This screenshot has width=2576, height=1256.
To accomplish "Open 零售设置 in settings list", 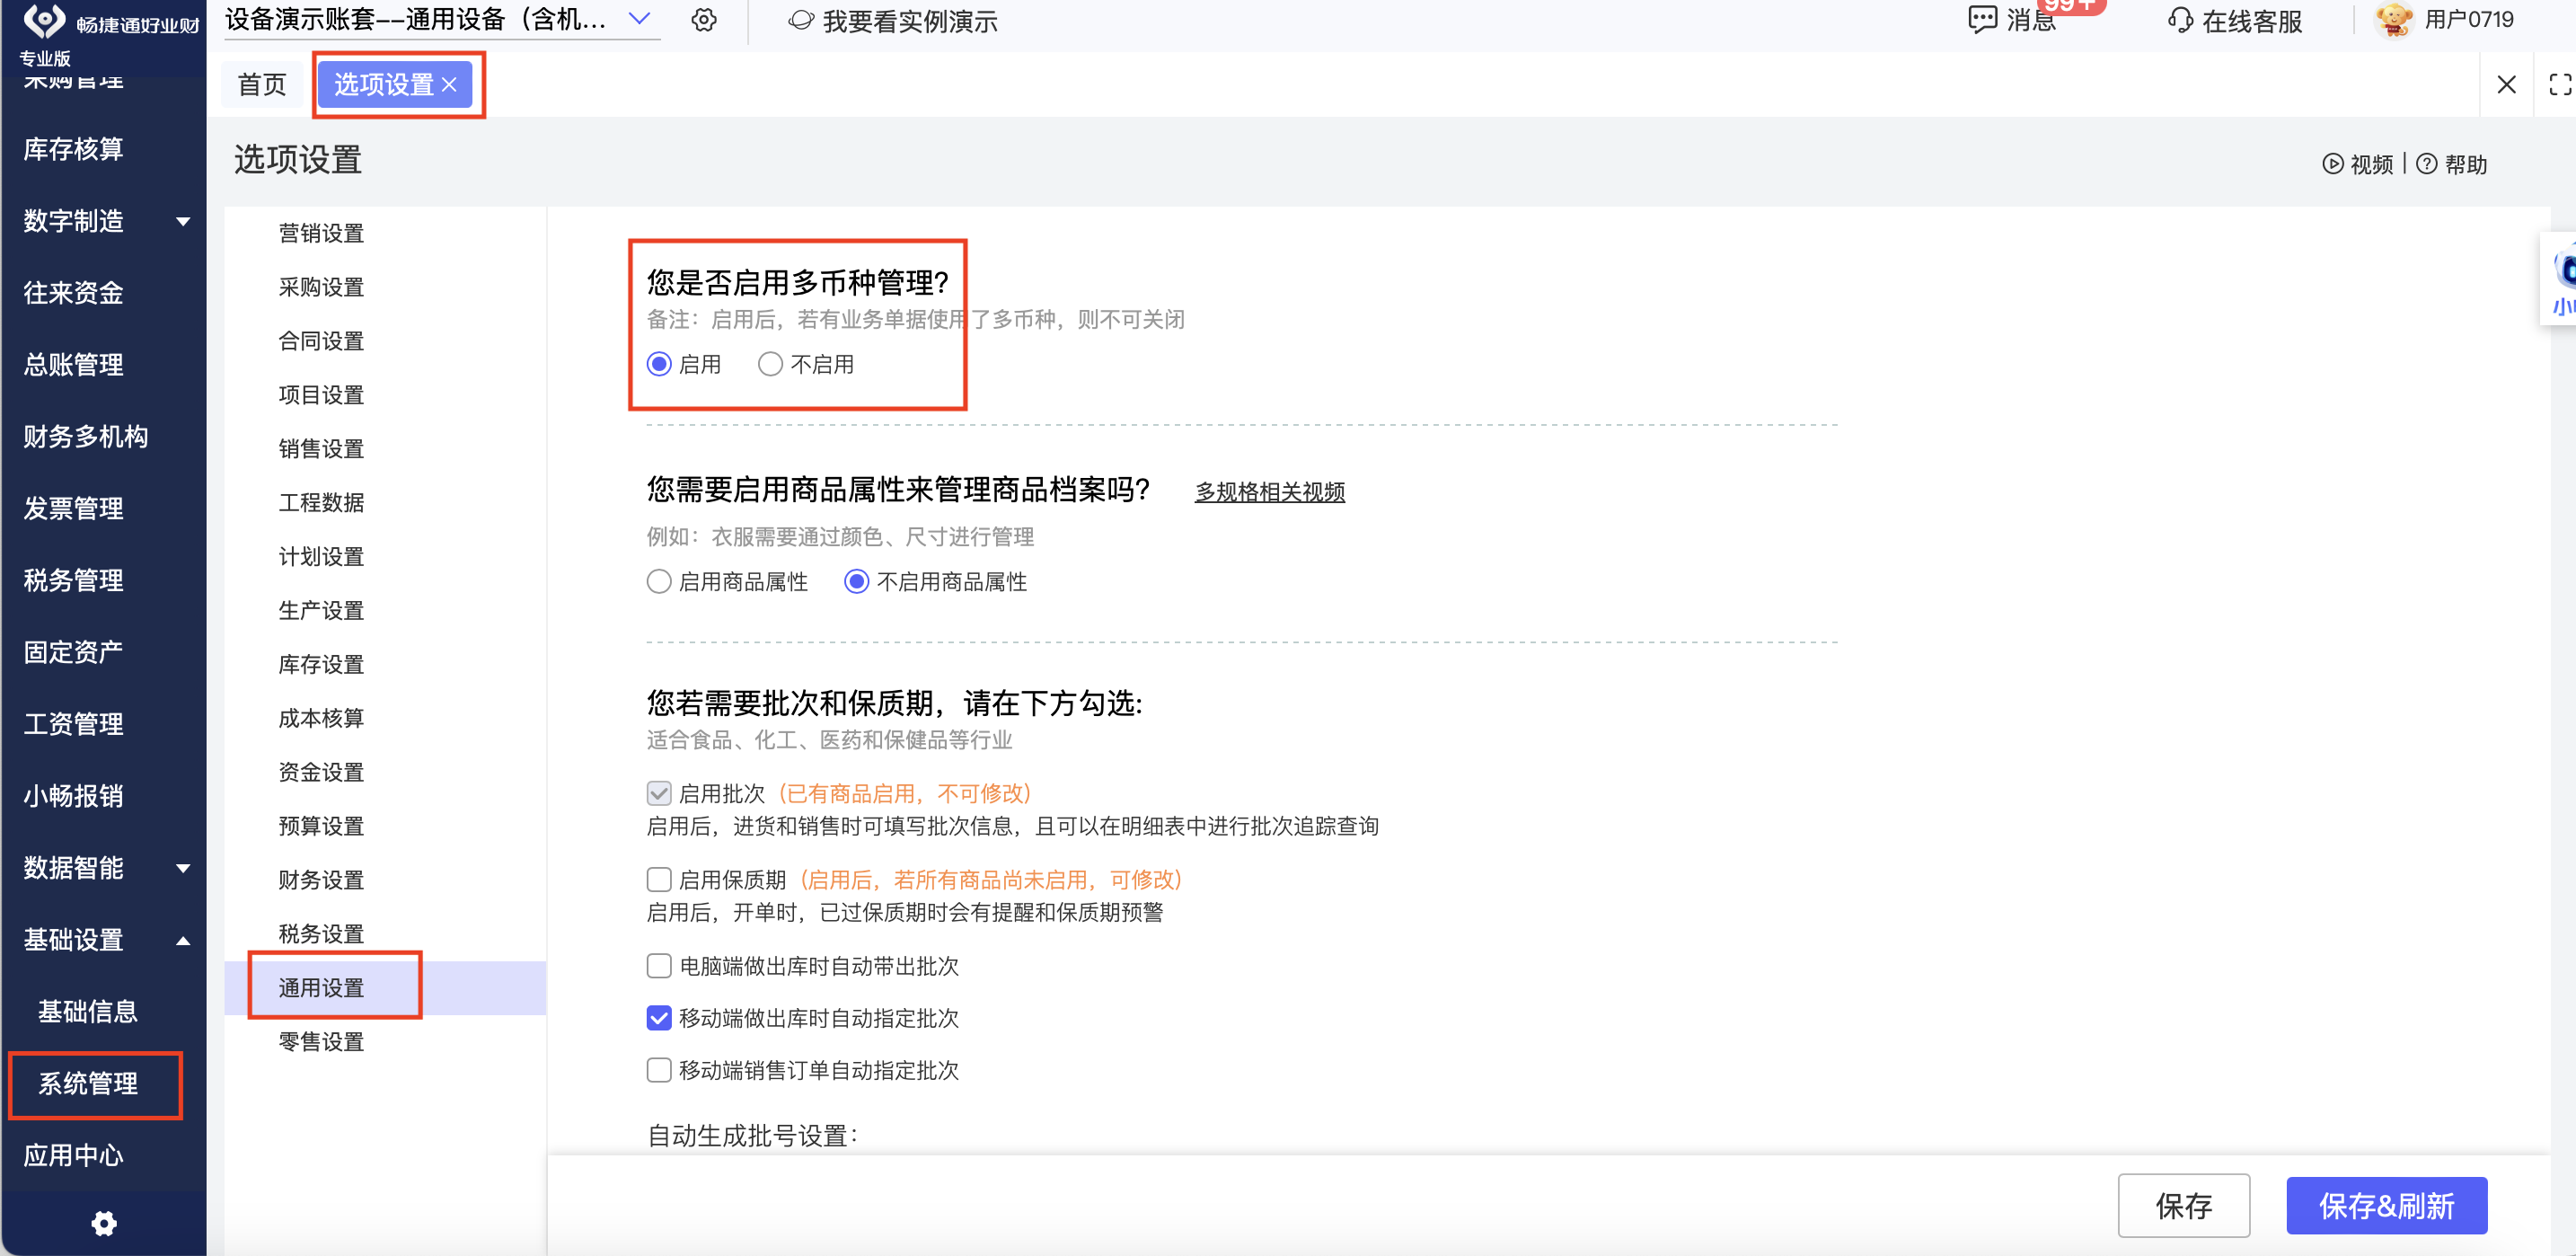I will tap(321, 1042).
